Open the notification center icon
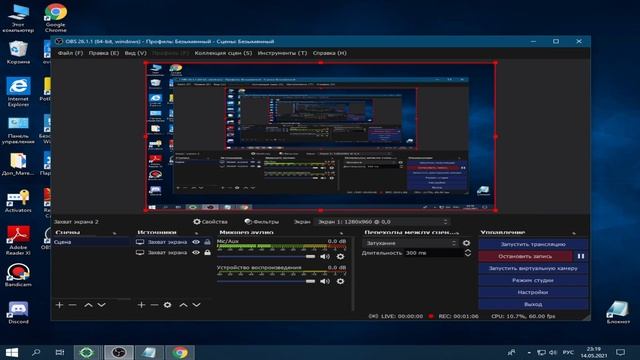This screenshot has height=360, width=640. click(x=620, y=352)
